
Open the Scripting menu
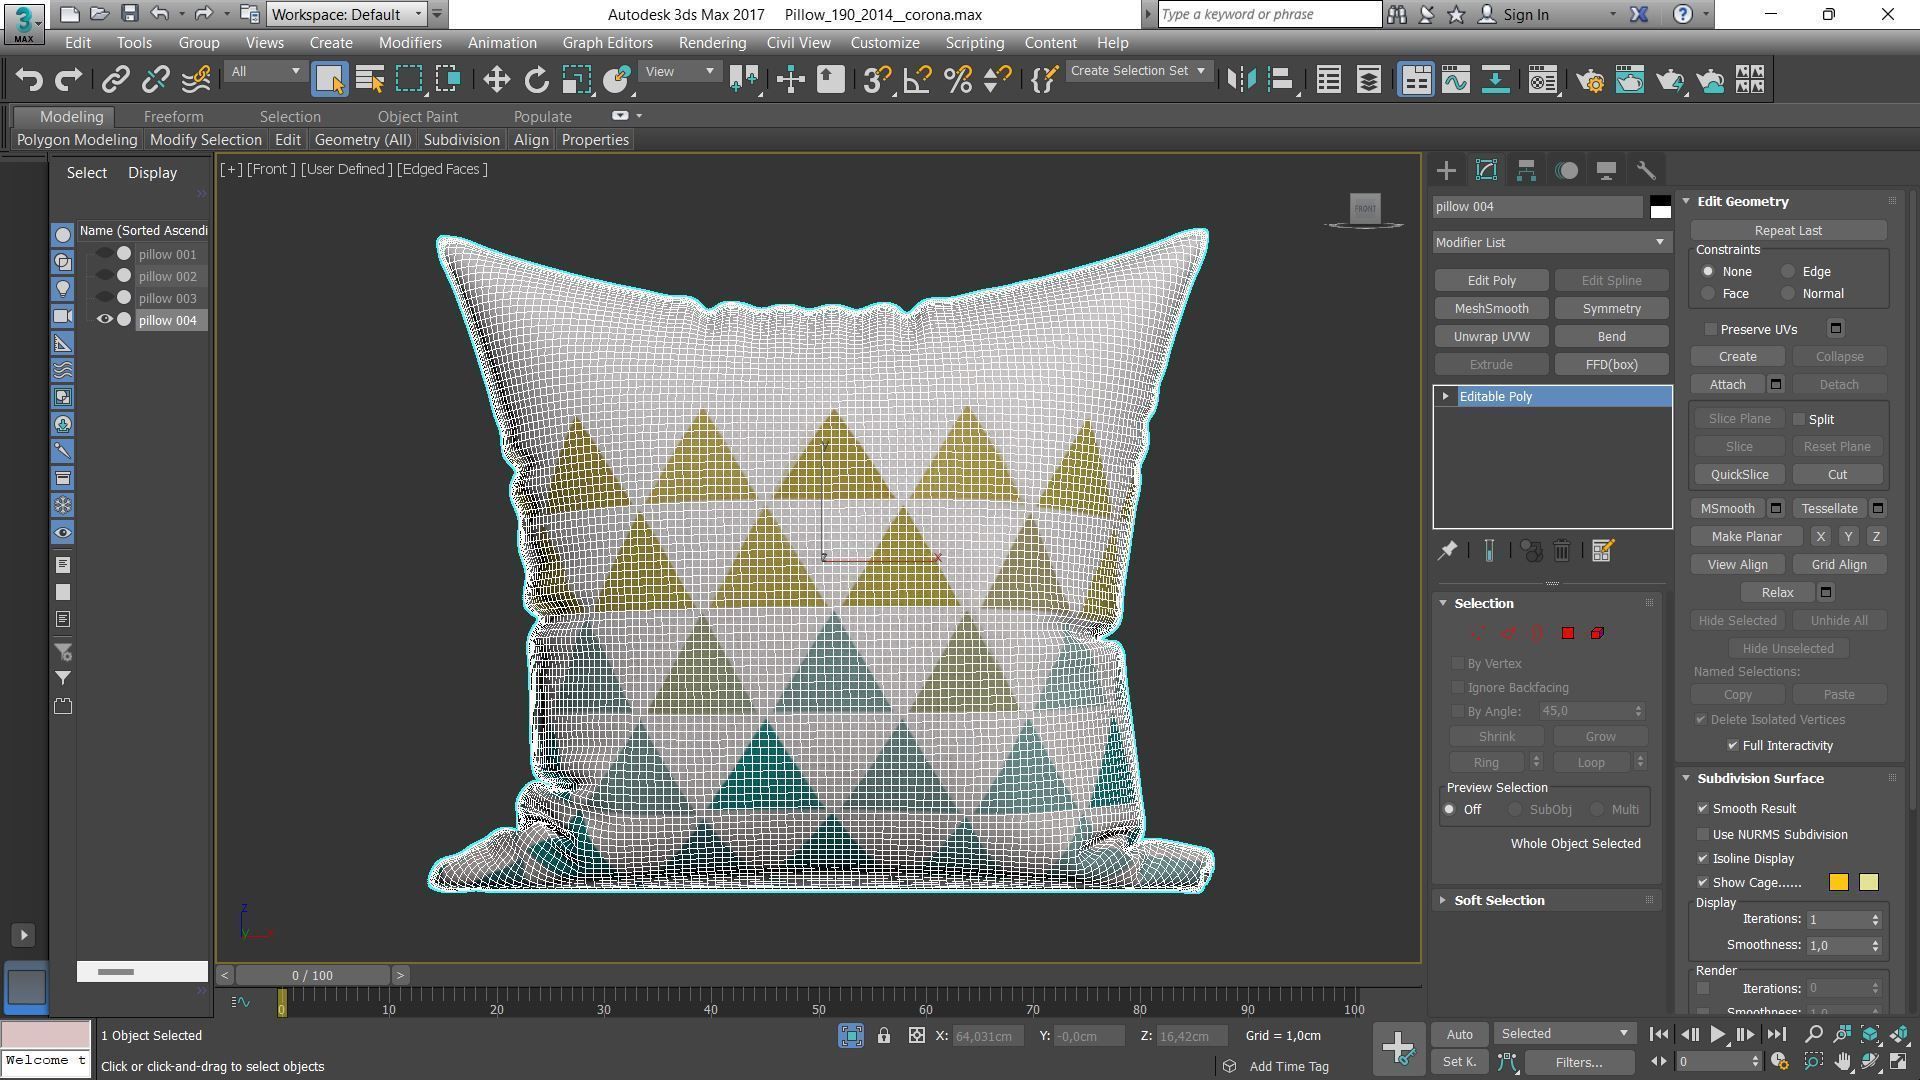pos(974,43)
